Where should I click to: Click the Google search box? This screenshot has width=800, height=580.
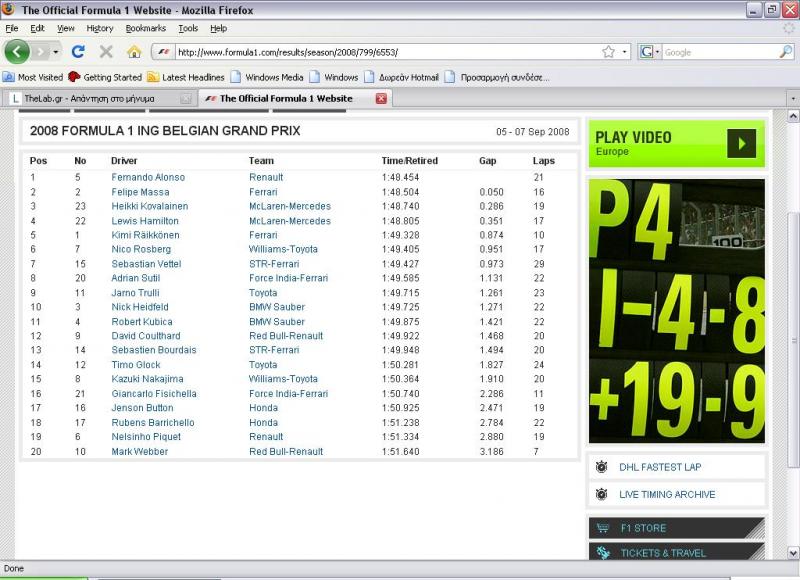point(721,52)
